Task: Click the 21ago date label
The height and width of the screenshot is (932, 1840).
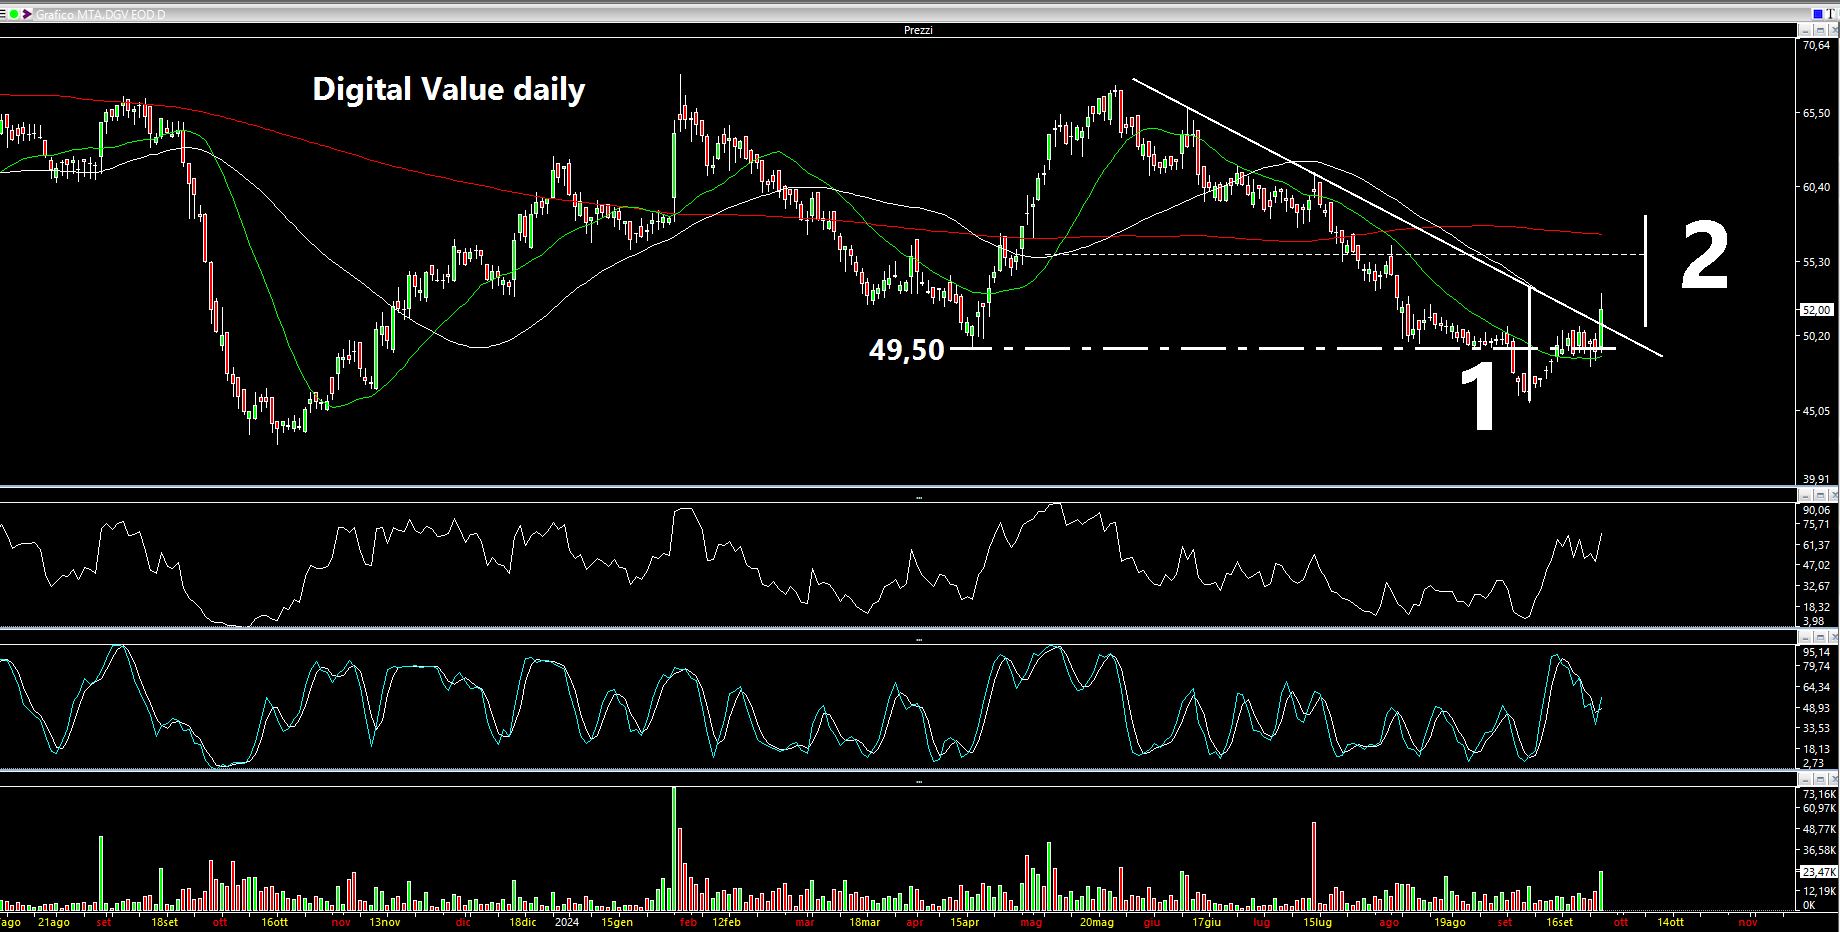Action: (53, 922)
